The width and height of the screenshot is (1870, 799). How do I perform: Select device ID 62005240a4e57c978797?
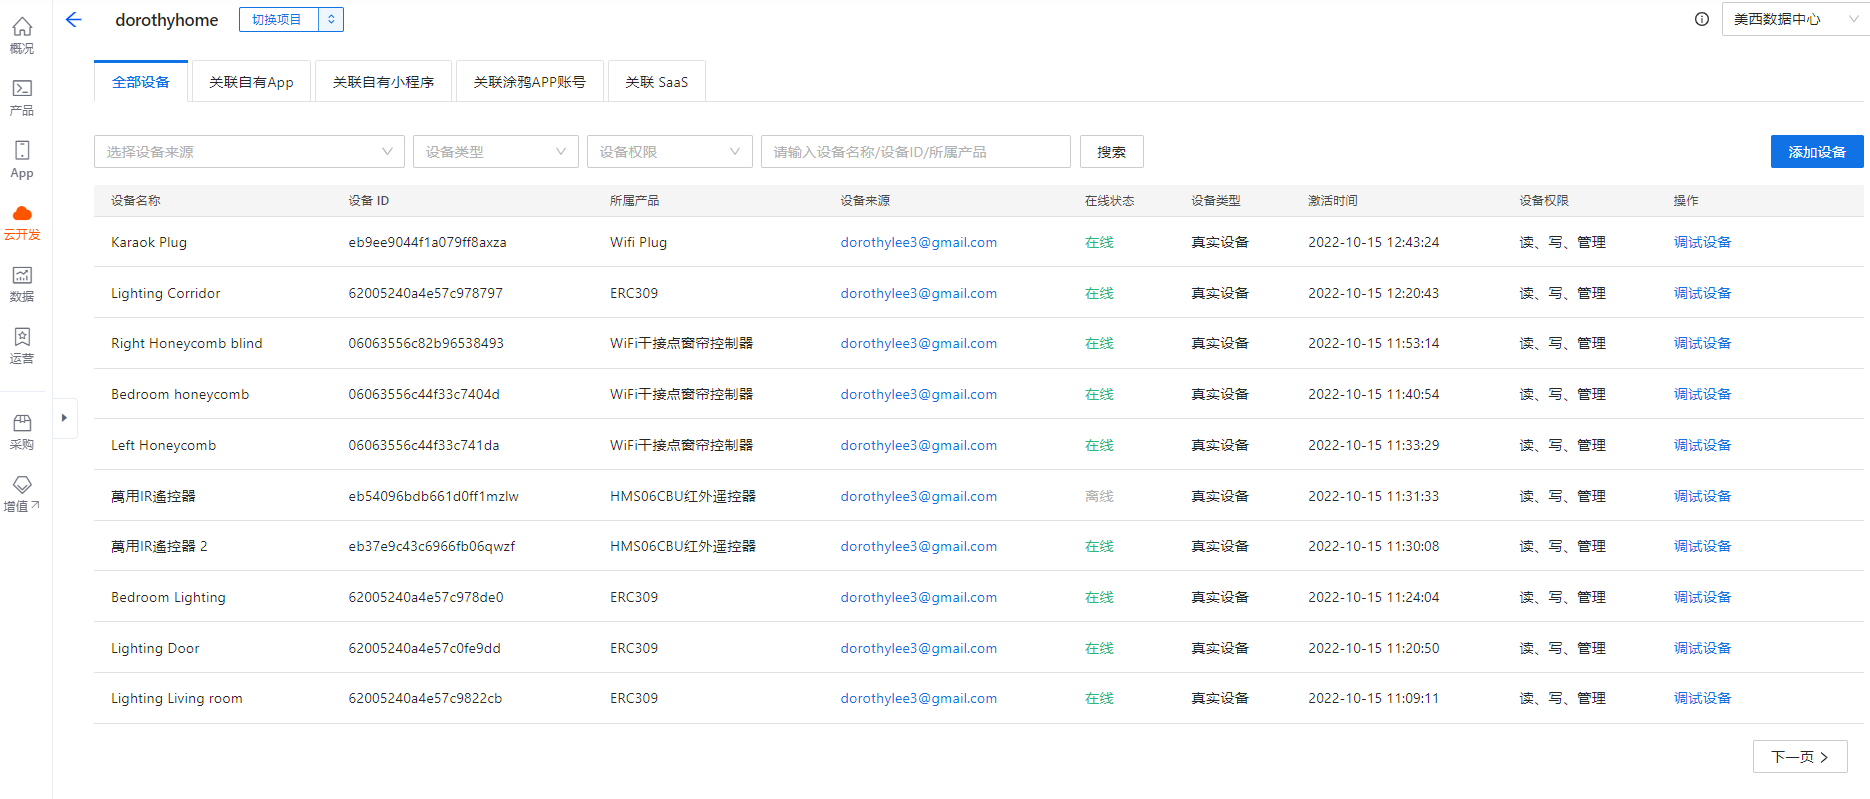425,293
